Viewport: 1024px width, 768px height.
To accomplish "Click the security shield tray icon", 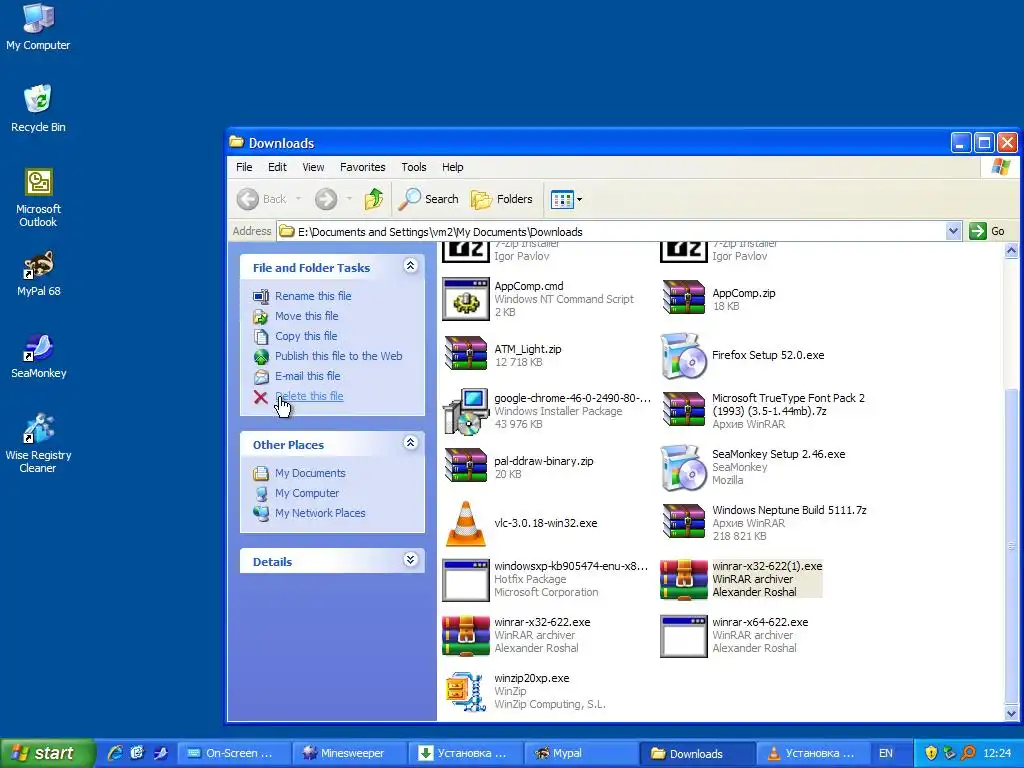I will tap(931, 754).
